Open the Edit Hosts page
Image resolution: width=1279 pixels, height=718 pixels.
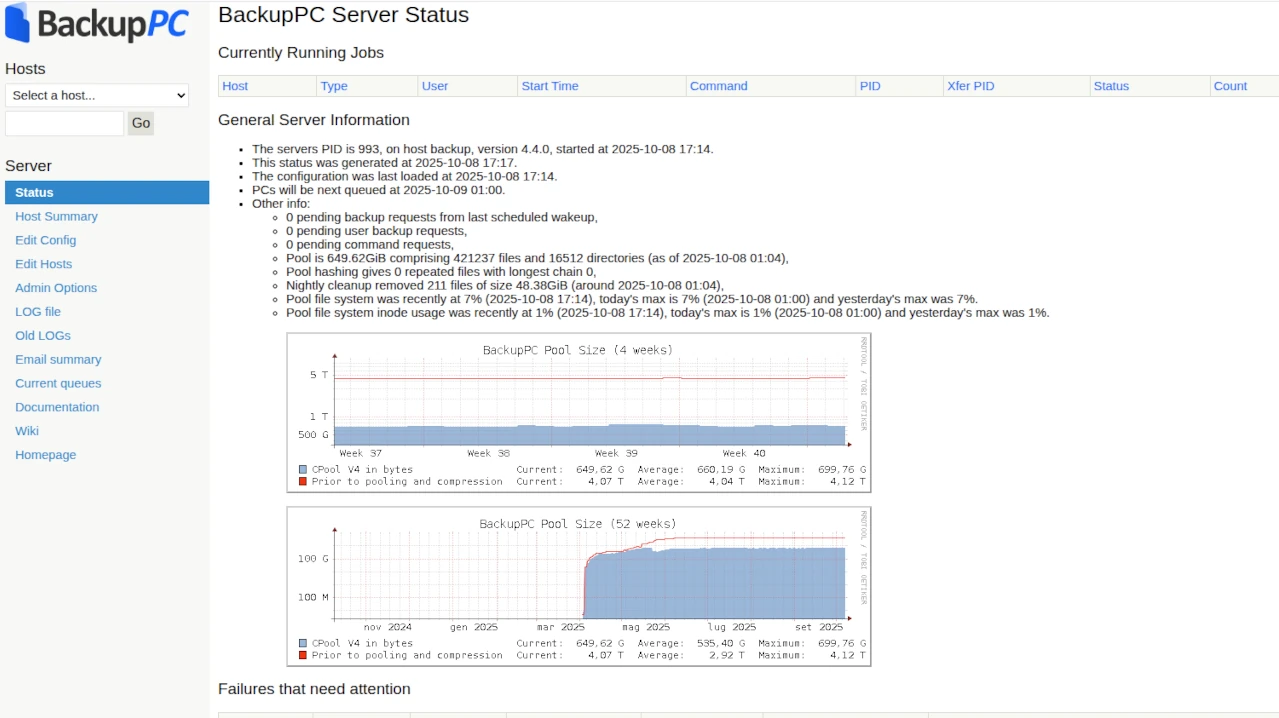[43, 264]
